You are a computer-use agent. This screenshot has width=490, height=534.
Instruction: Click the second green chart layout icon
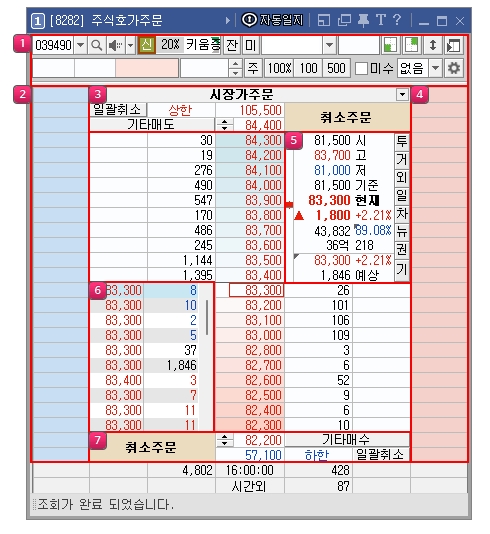[411, 45]
